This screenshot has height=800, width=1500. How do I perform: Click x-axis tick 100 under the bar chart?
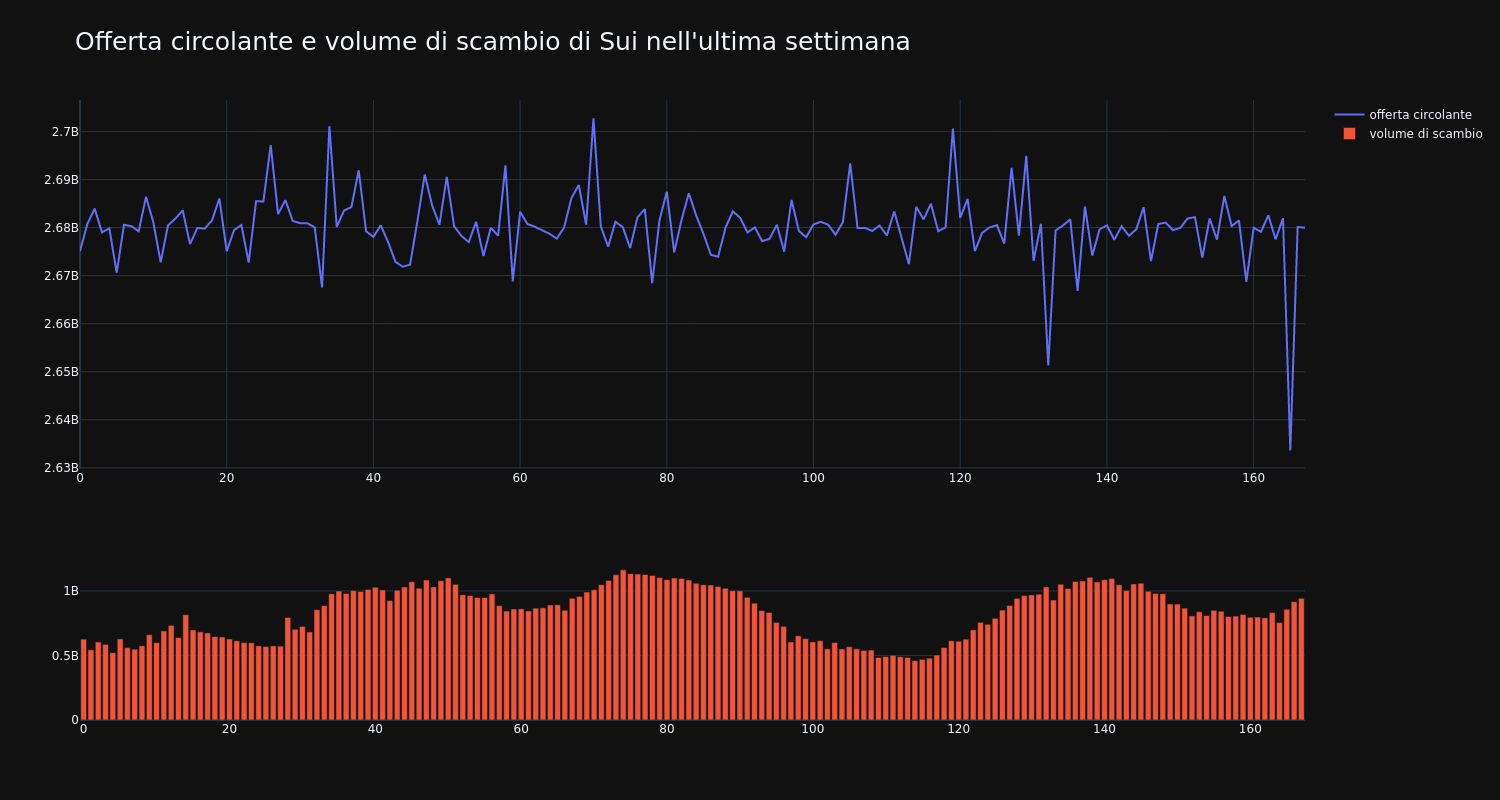point(813,730)
